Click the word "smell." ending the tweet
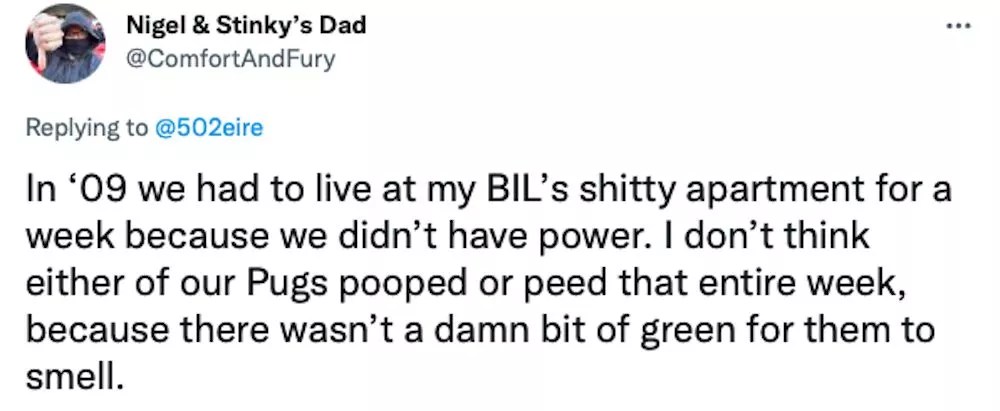Screen dimensions: 1000x411 tap(73, 378)
